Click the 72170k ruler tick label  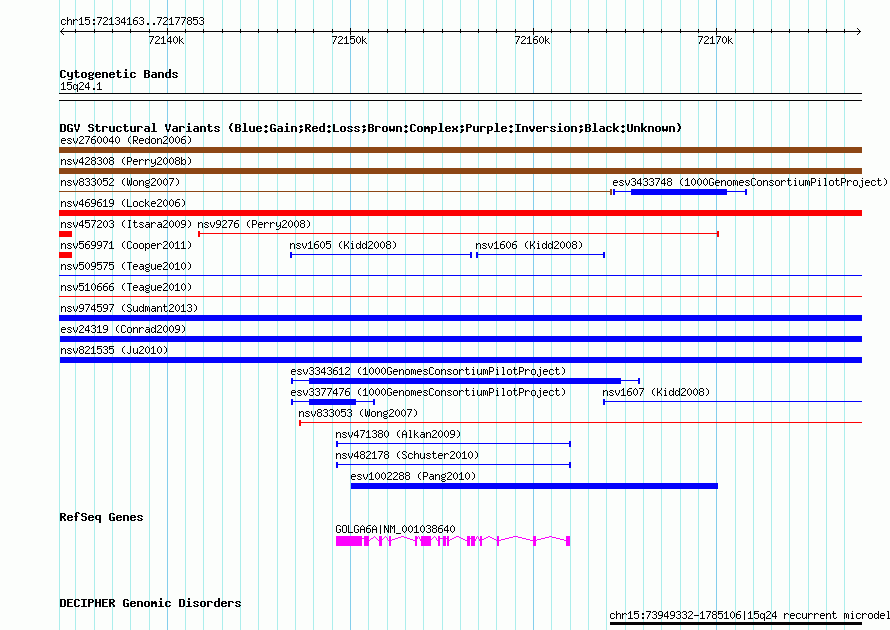(715, 40)
